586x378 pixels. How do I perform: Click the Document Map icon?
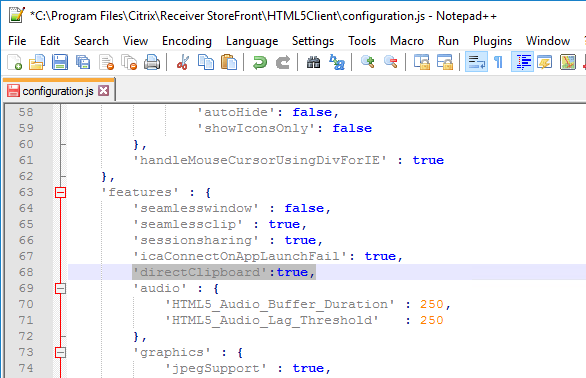[x=568, y=62]
